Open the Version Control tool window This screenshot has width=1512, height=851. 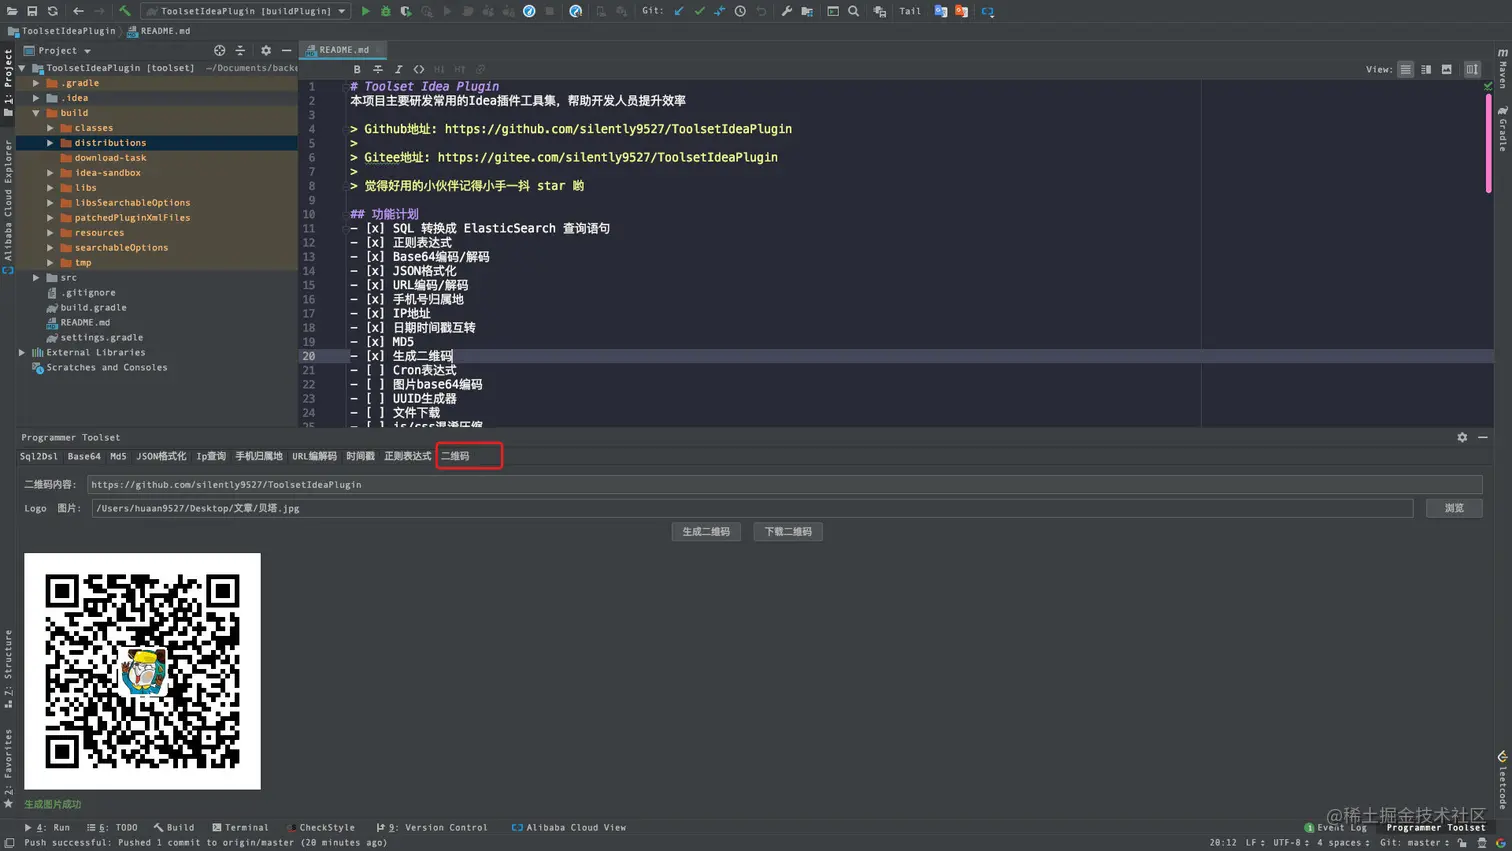click(x=432, y=828)
